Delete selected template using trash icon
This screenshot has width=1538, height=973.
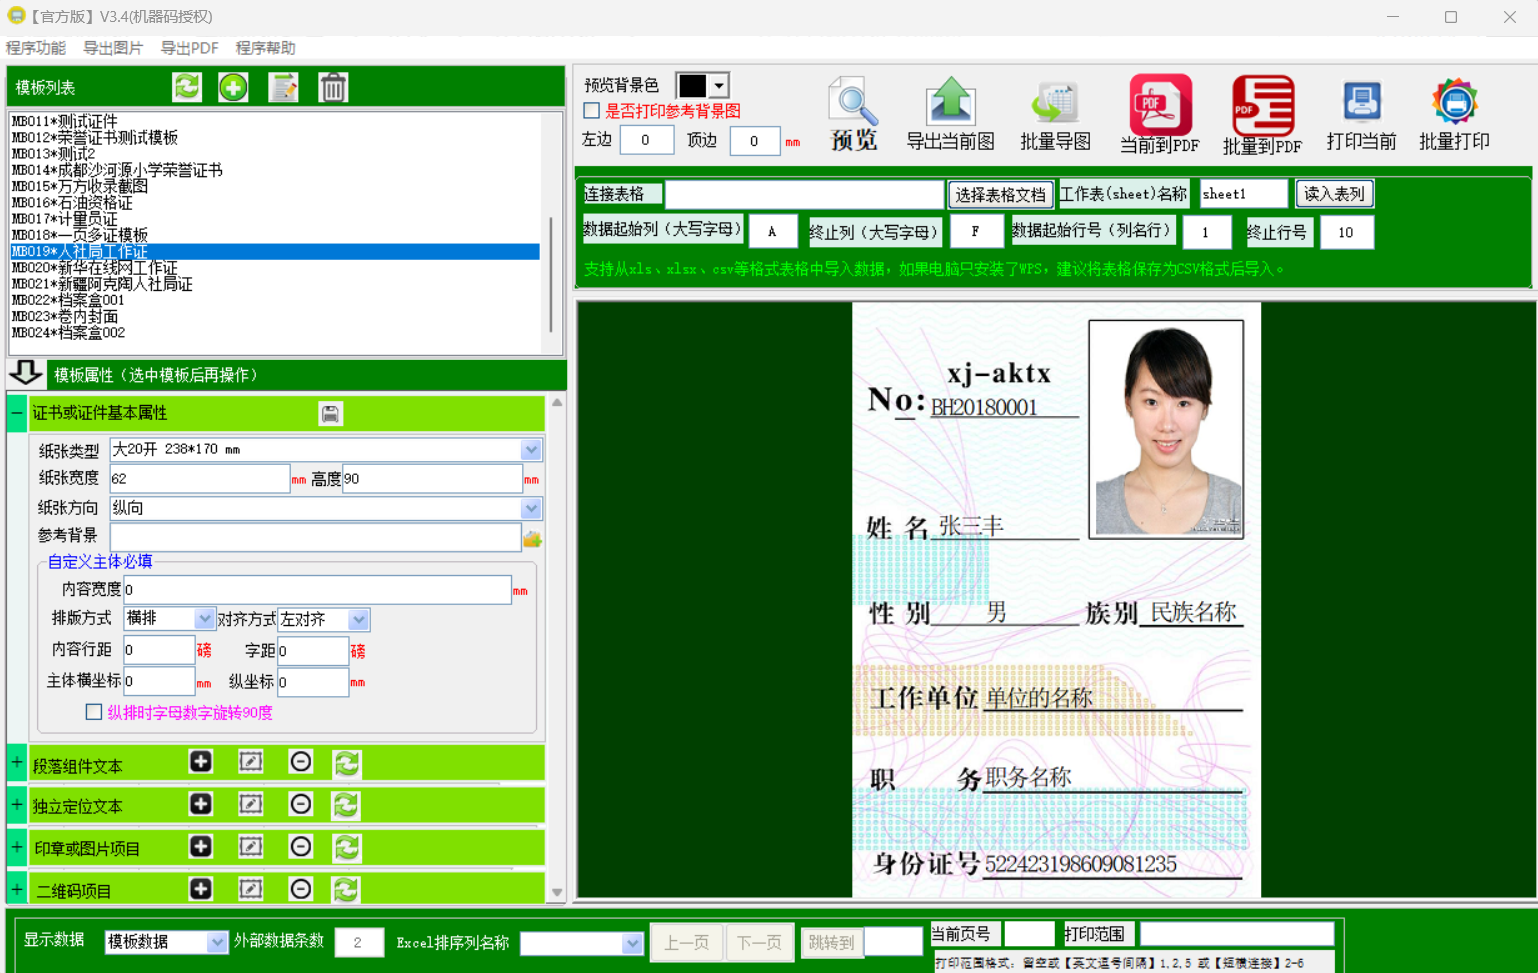point(333,87)
